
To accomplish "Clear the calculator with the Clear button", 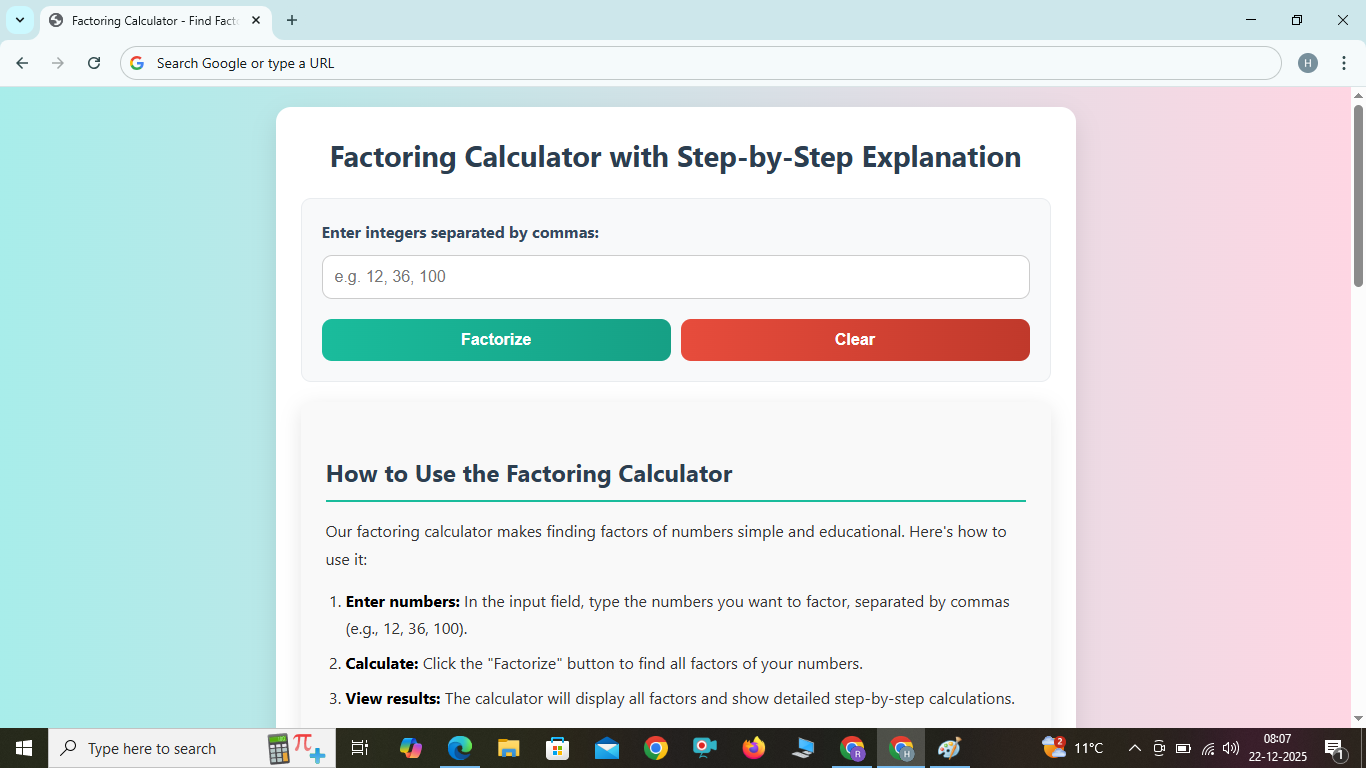I will point(855,340).
